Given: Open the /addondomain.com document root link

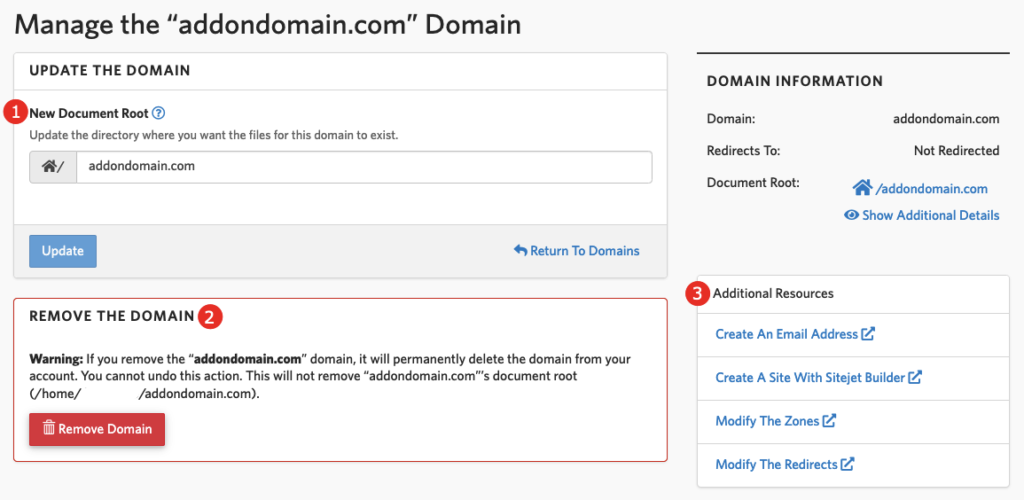Looking at the screenshot, I should pos(920,189).
